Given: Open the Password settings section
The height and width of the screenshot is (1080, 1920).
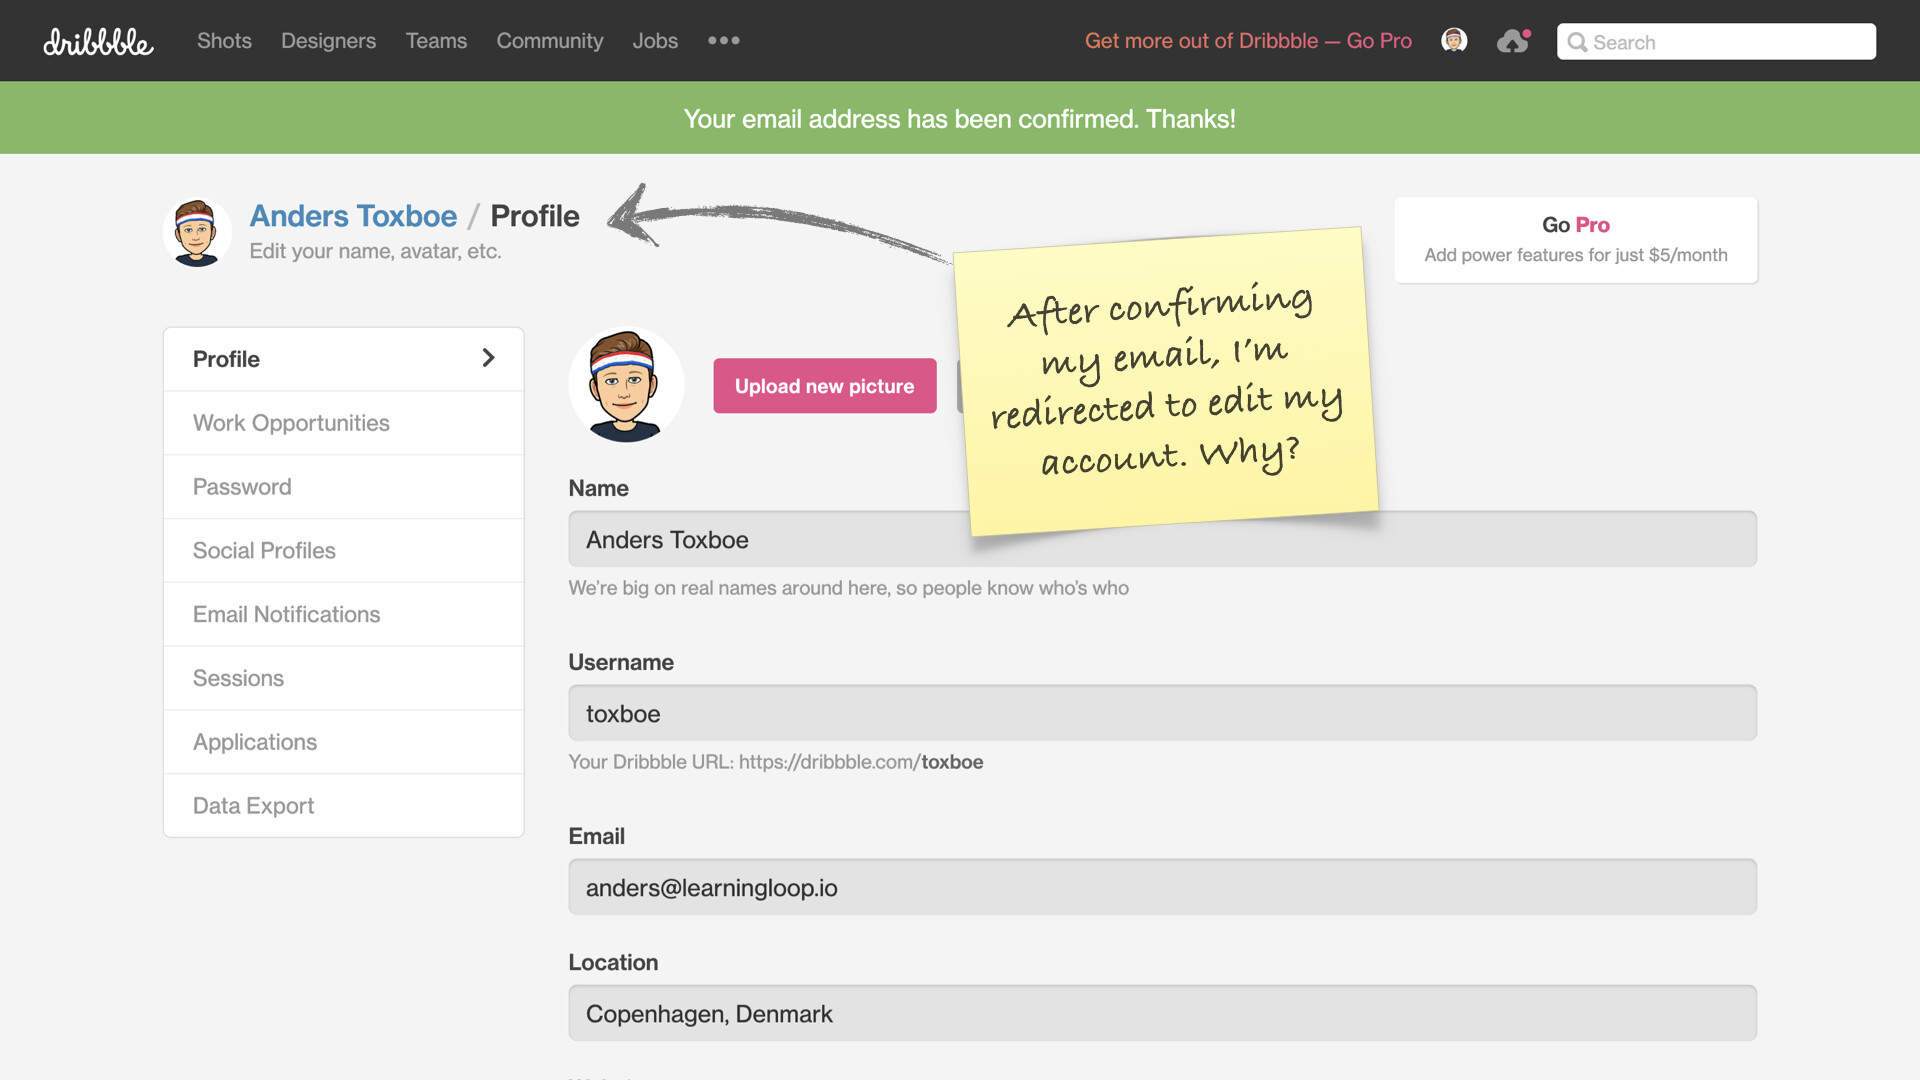Looking at the screenshot, I should (x=242, y=487).
